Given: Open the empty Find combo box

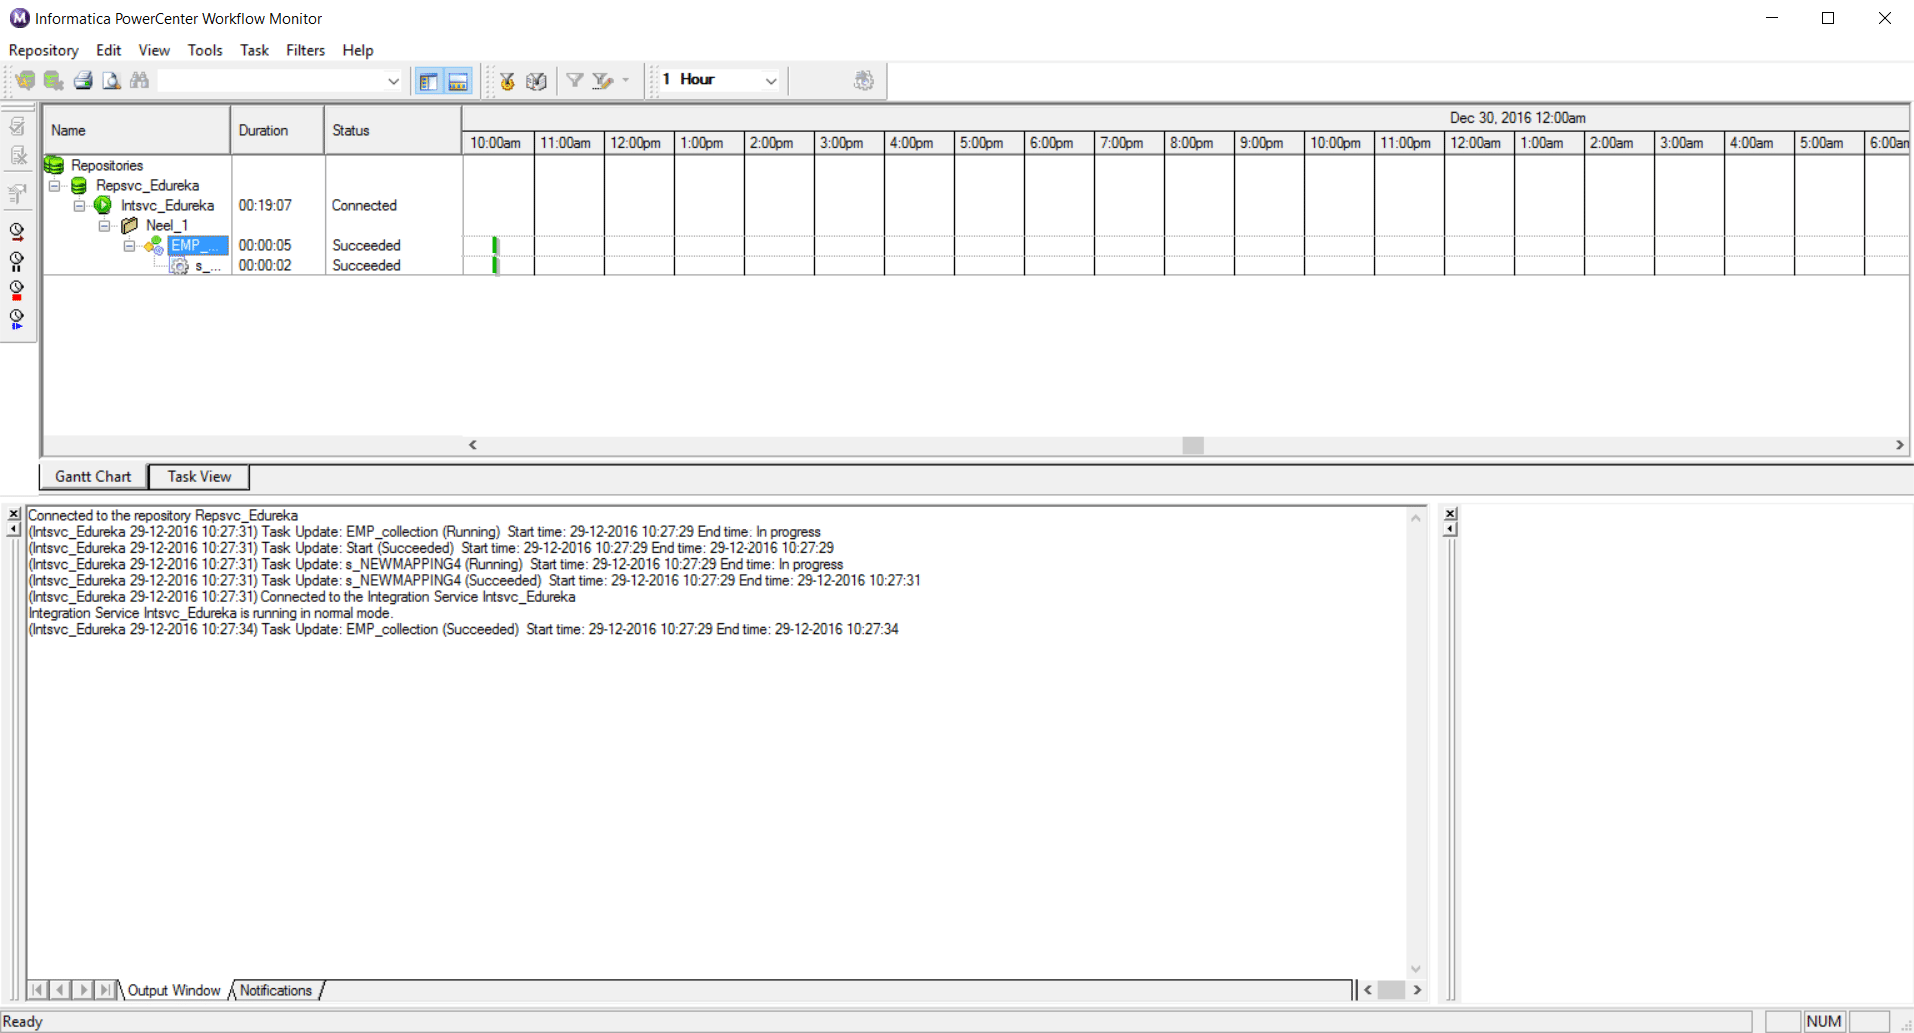Looking at the screenshot, I should [393, 81].
